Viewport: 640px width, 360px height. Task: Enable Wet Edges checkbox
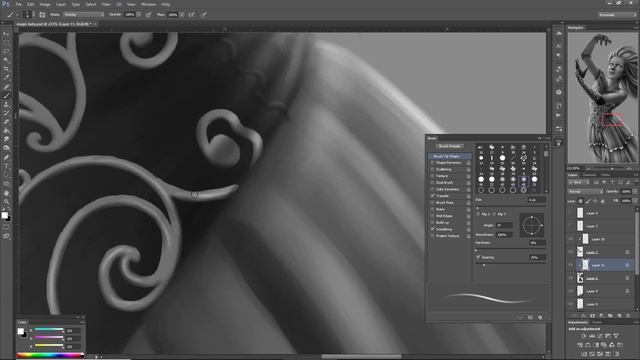pos(433,216)
